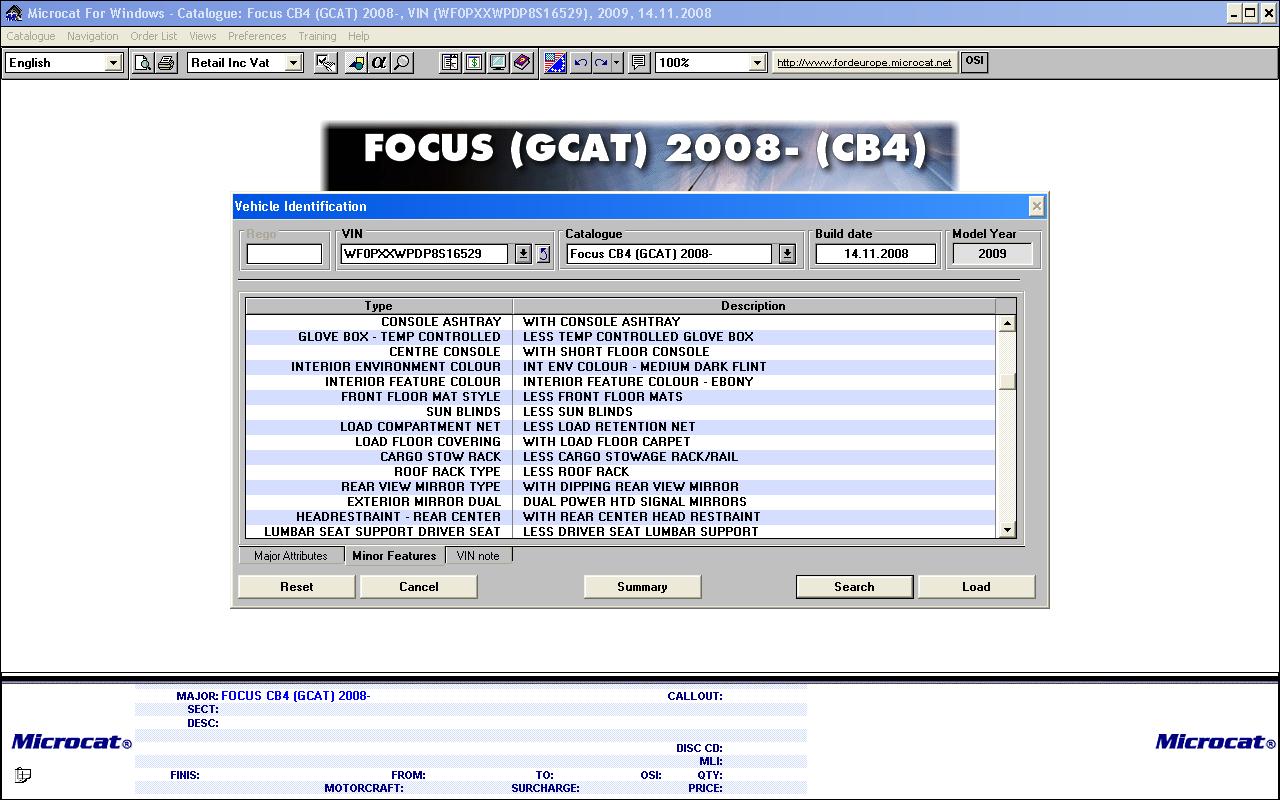Image resolution: width=1280 pixels, height=800 pixels.
Task: Click the red book toolbar icon
Action: point(522,63)
